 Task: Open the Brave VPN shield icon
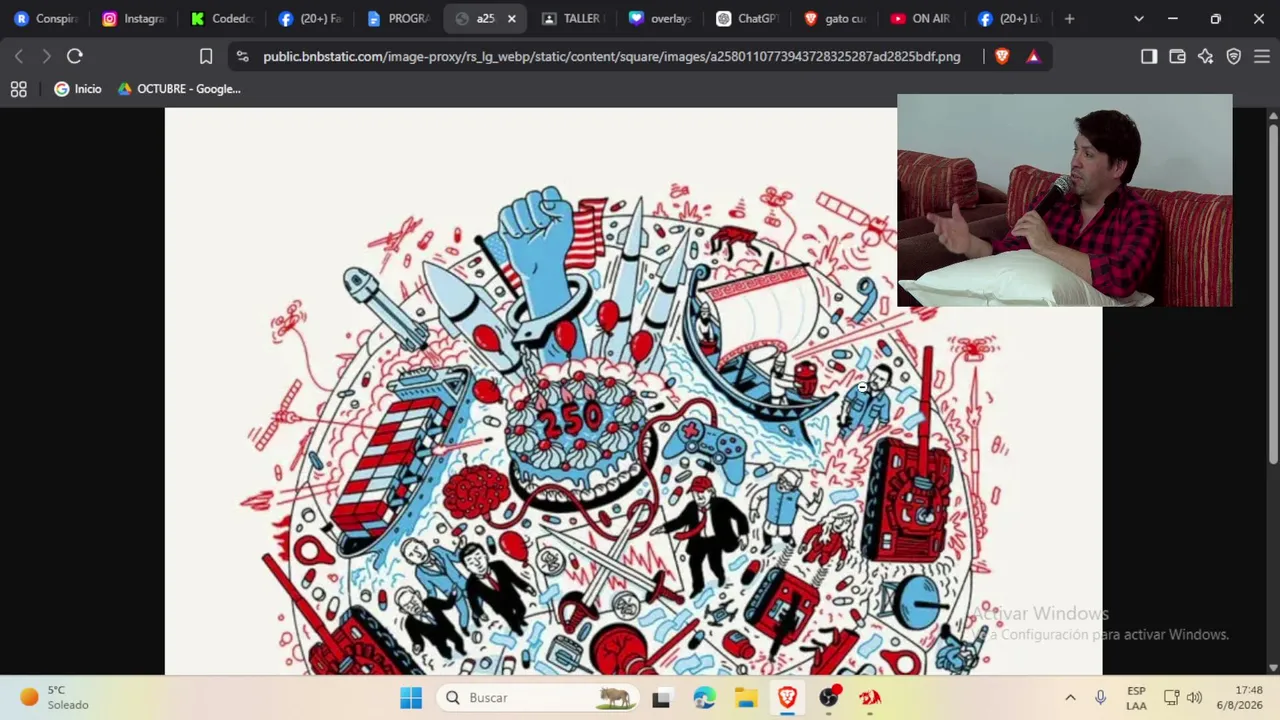point(1233,56)
